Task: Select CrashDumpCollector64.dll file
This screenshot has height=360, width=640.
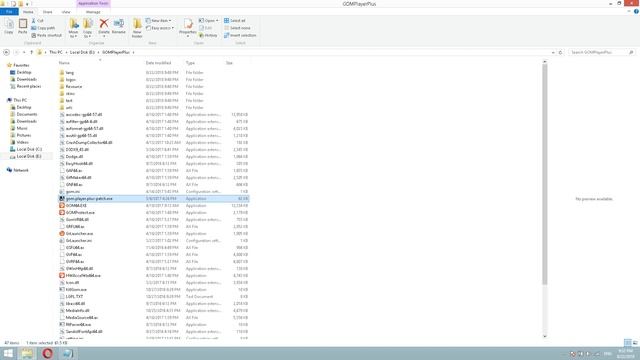Action: (89, 142)
